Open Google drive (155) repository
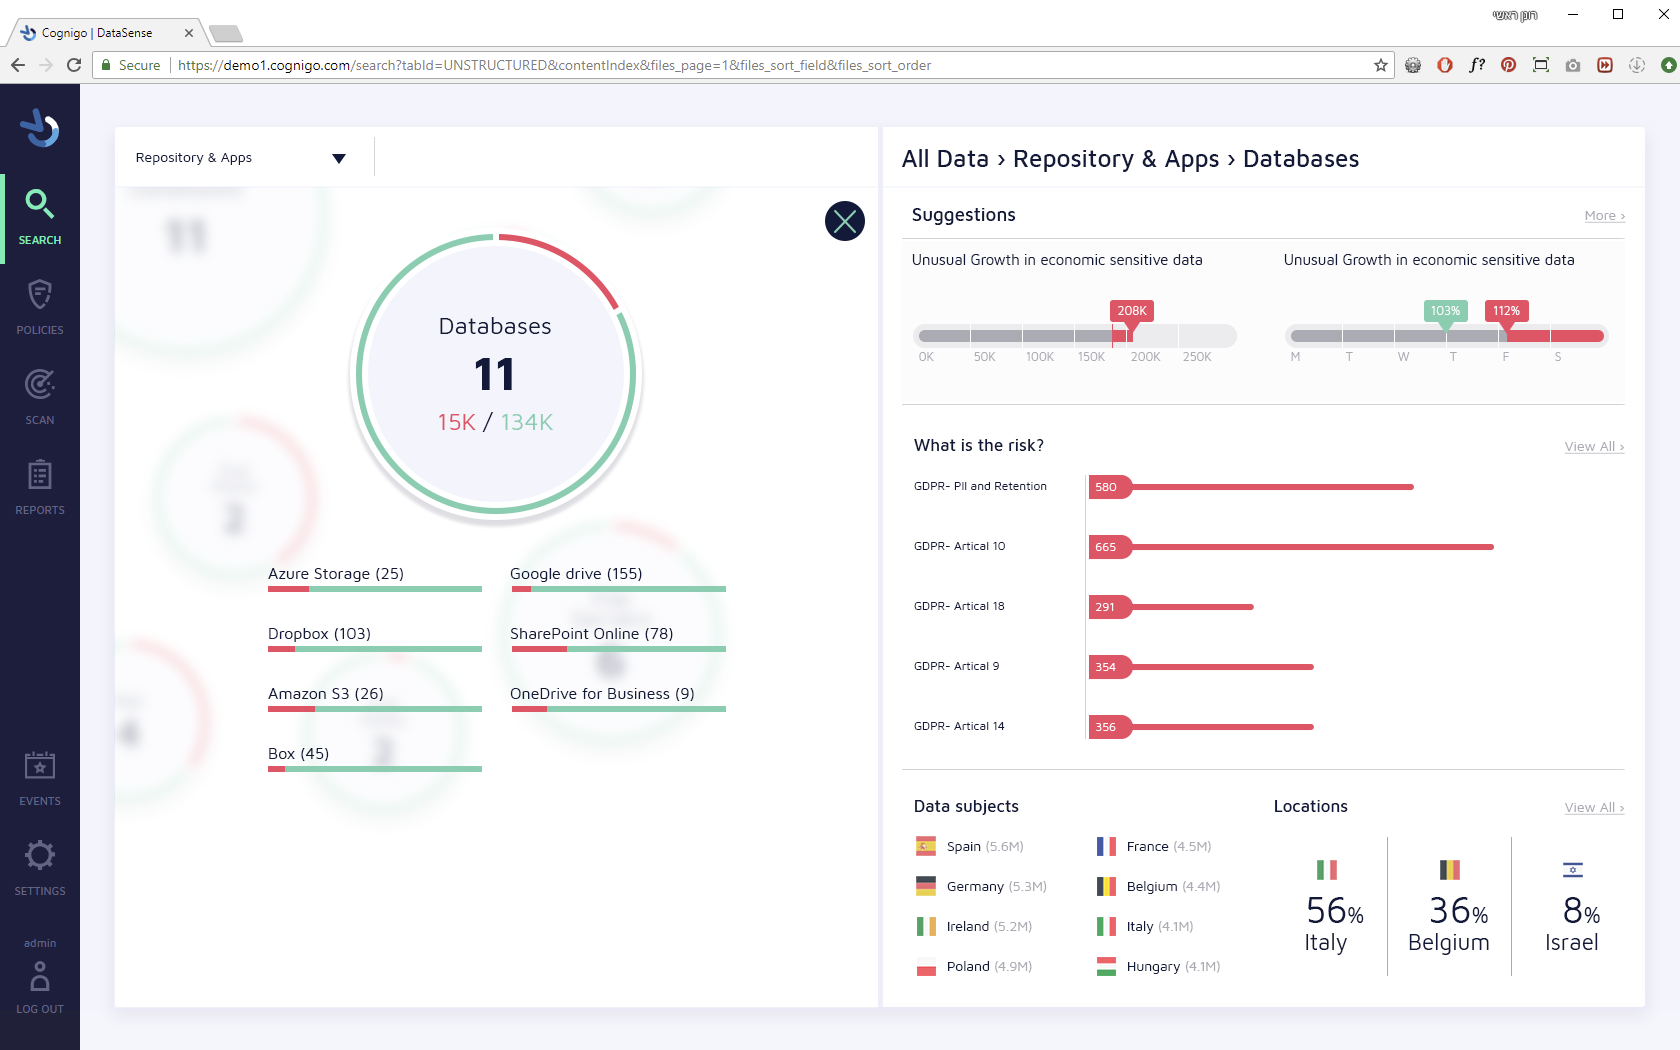1680x1050 pixels. [576, 574]
